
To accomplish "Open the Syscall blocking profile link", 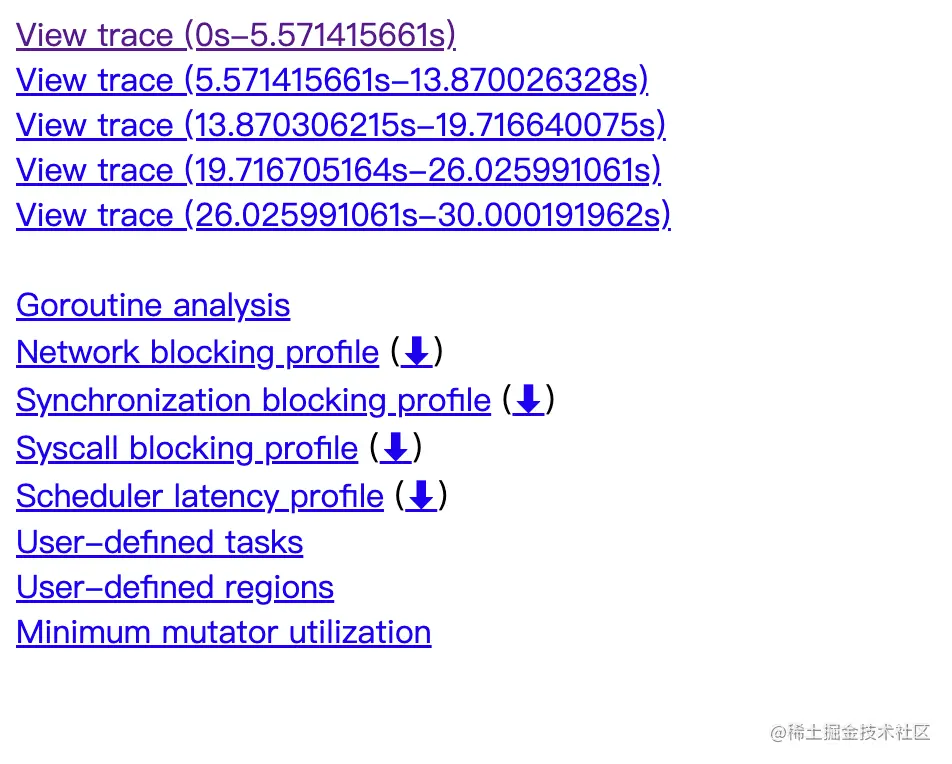I will click(187, 448).
